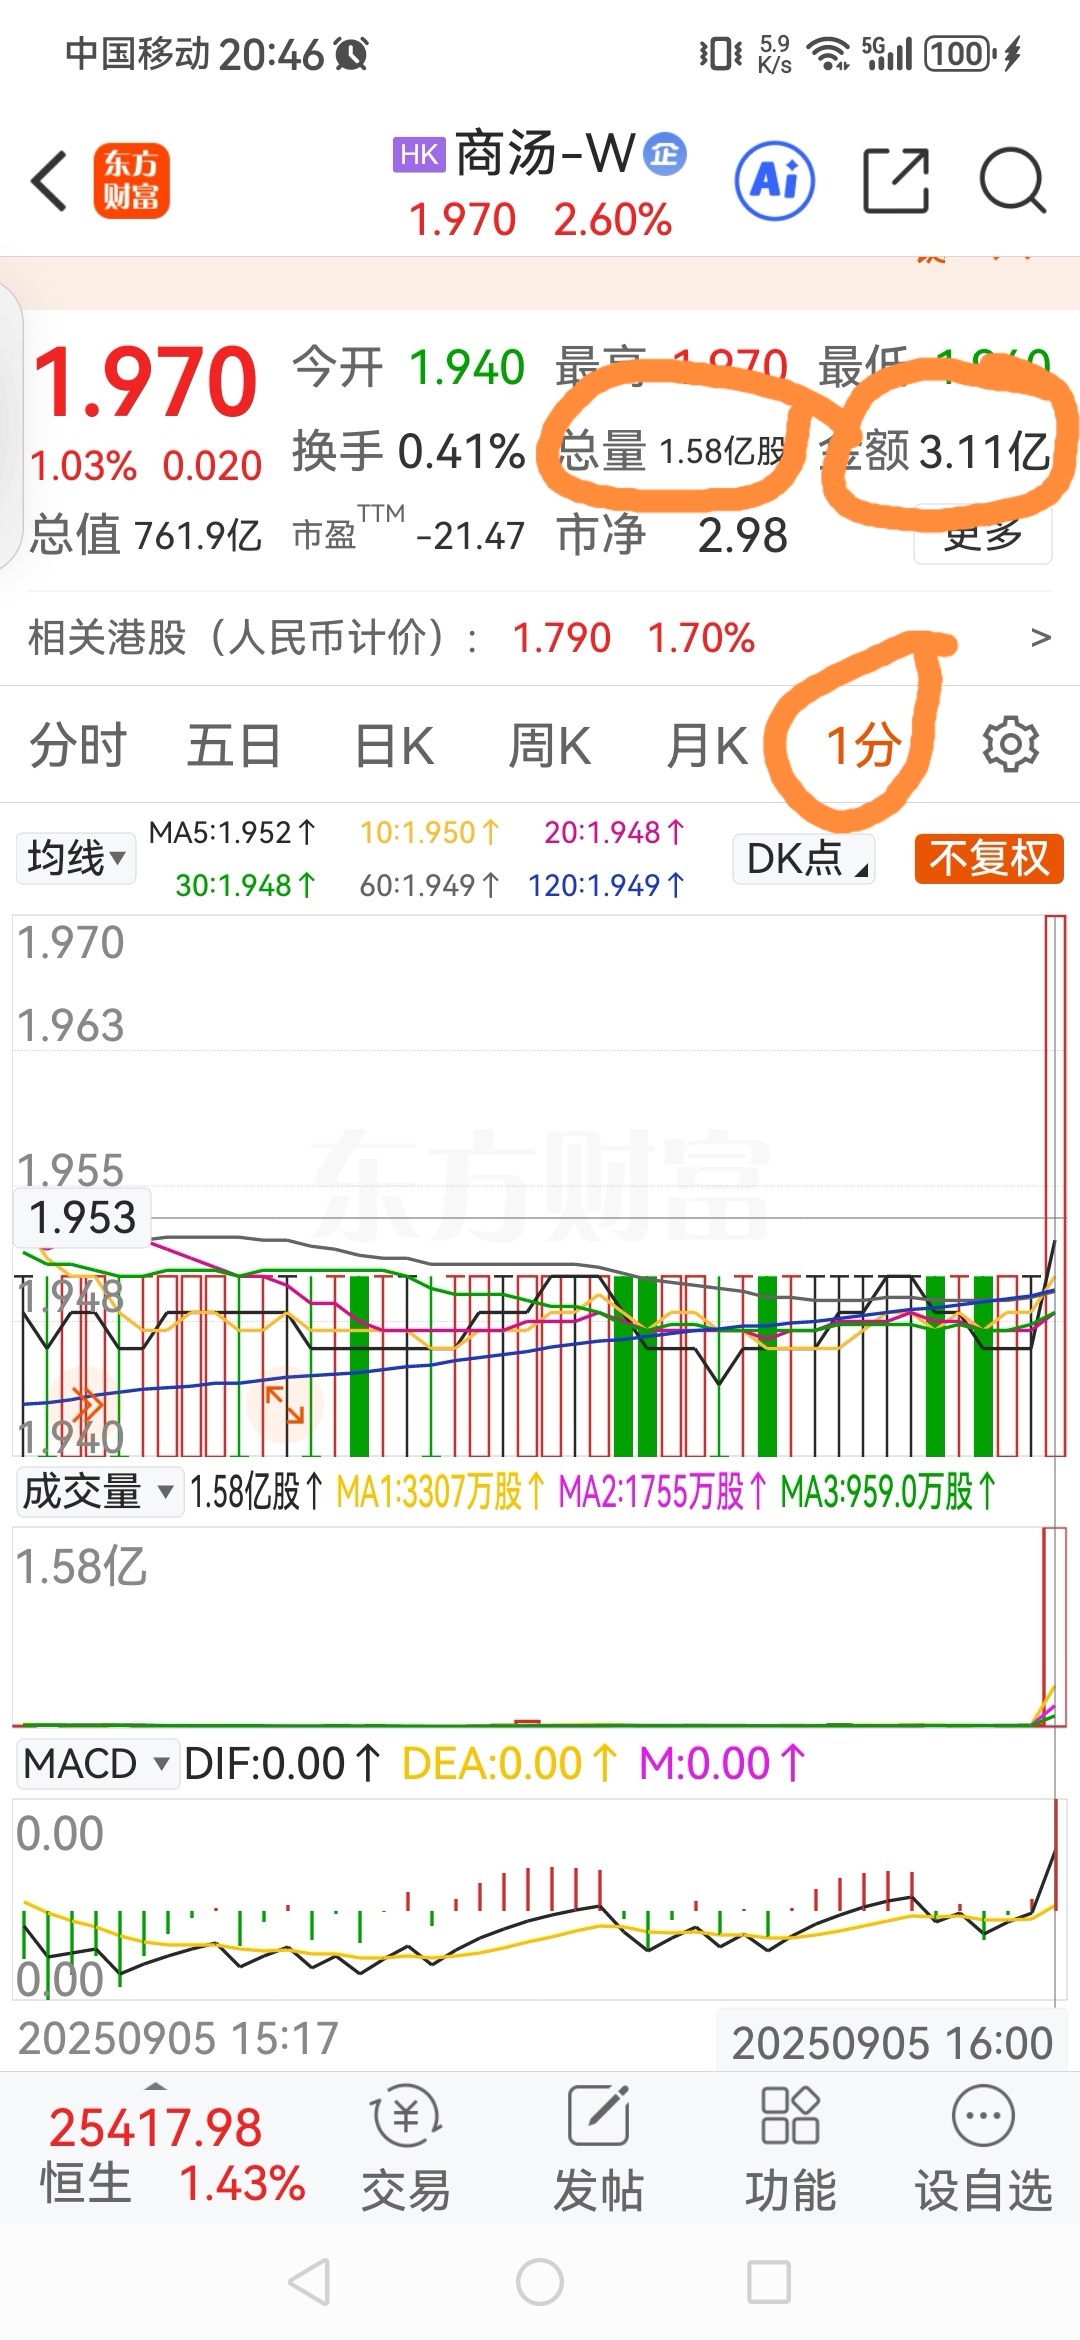Open 均线 indicator dropdown
The height and width of the screenshot is (2340, 1080).
76,858
